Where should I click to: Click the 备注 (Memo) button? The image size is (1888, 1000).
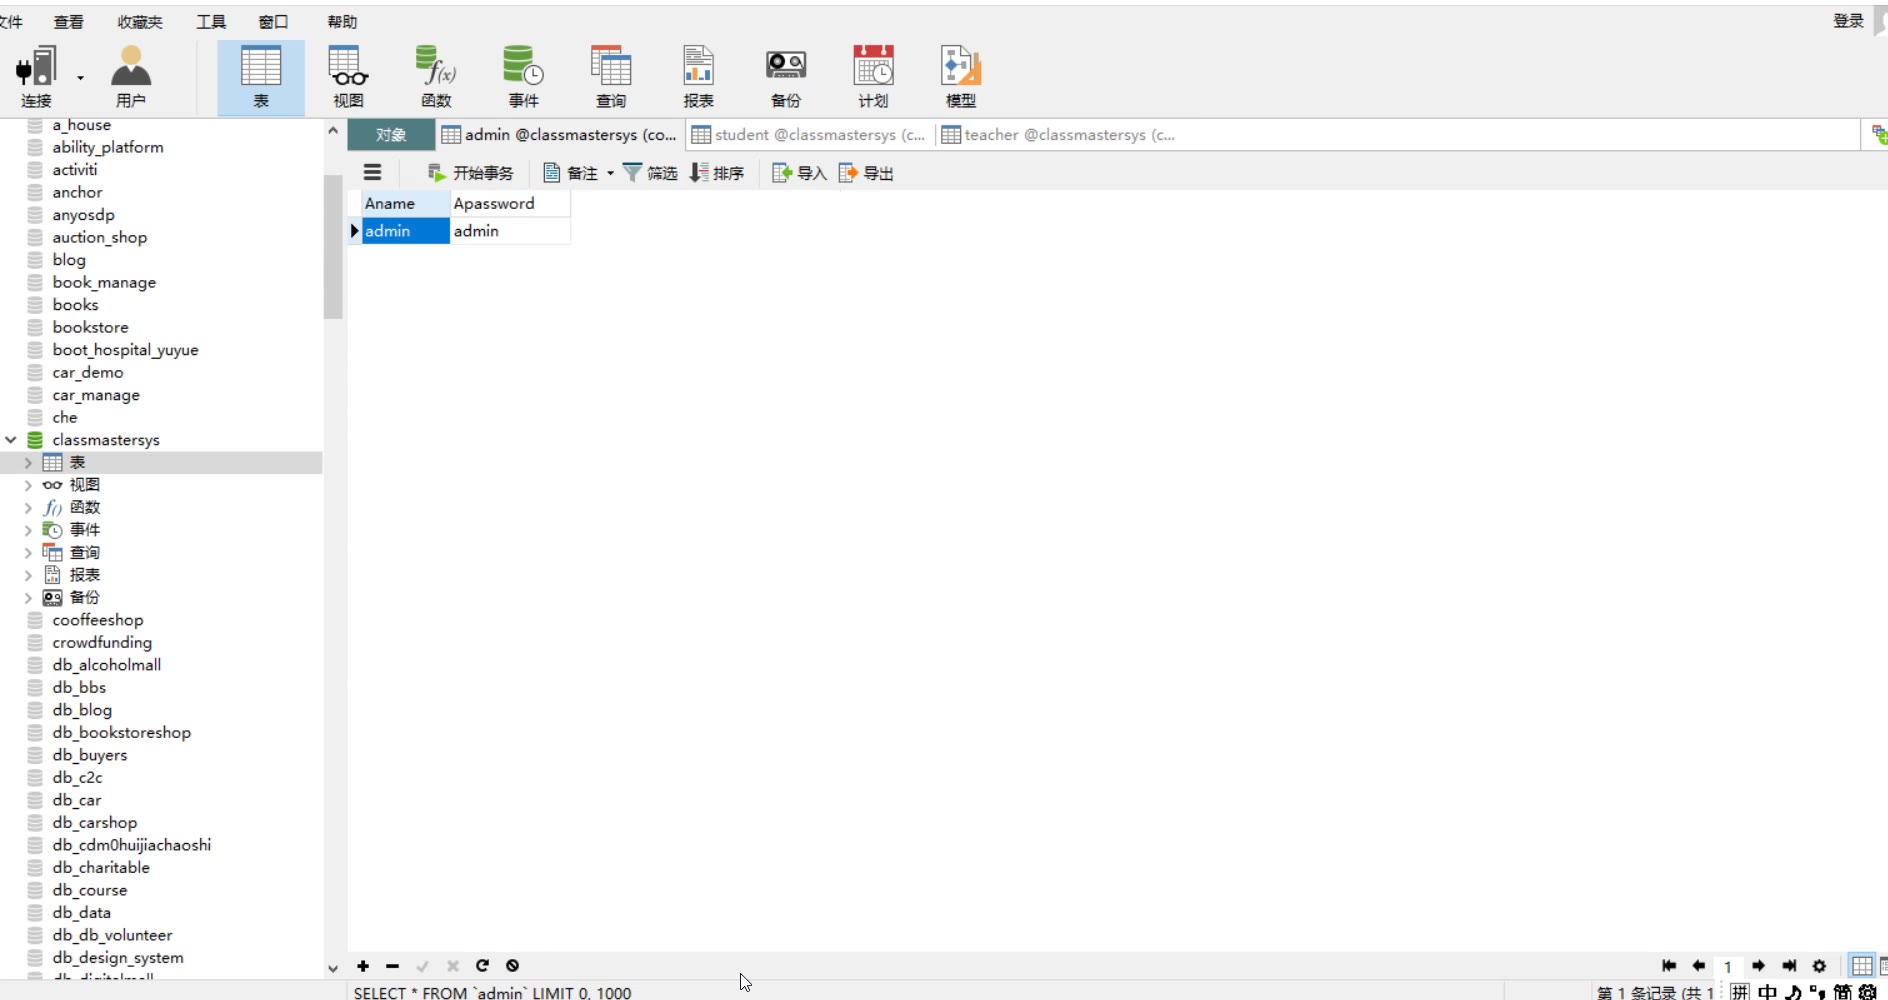[571, 173]
